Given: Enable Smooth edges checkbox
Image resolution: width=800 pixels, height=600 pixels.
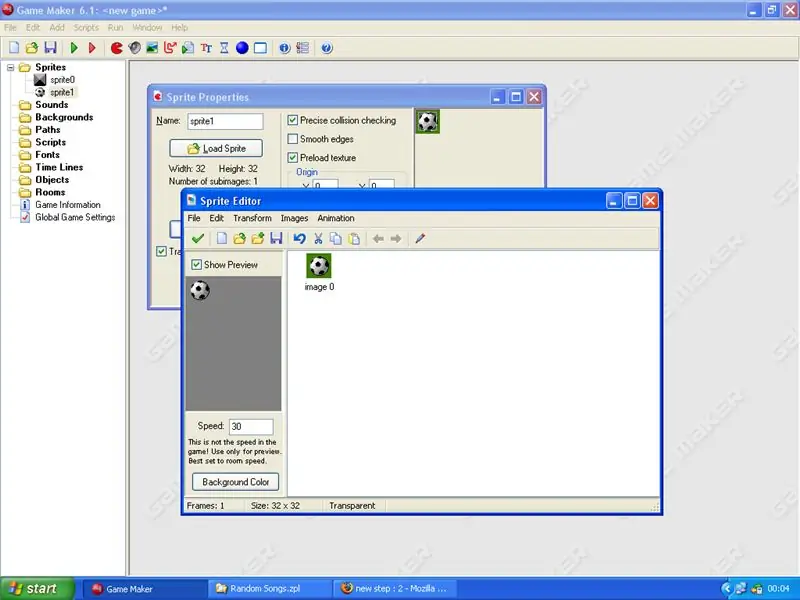Looking at the screenshot, I should click(x=292, y=139).
